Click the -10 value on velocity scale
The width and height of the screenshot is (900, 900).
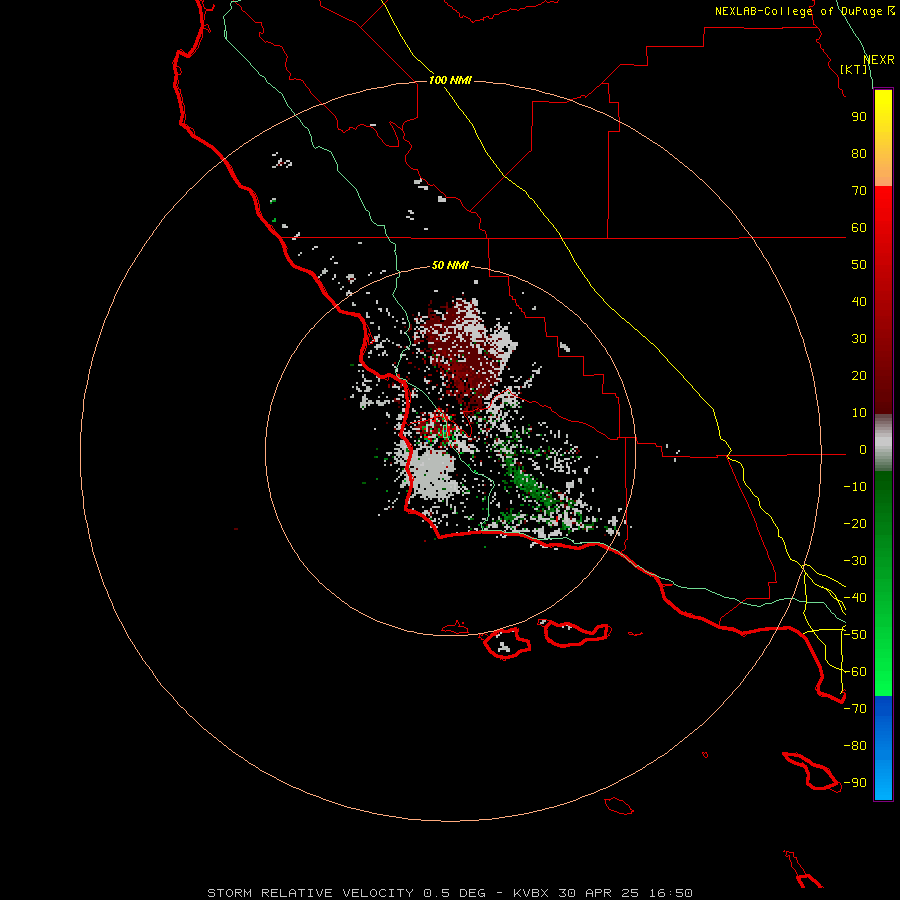pyautogui.click(x=855, y=487)
